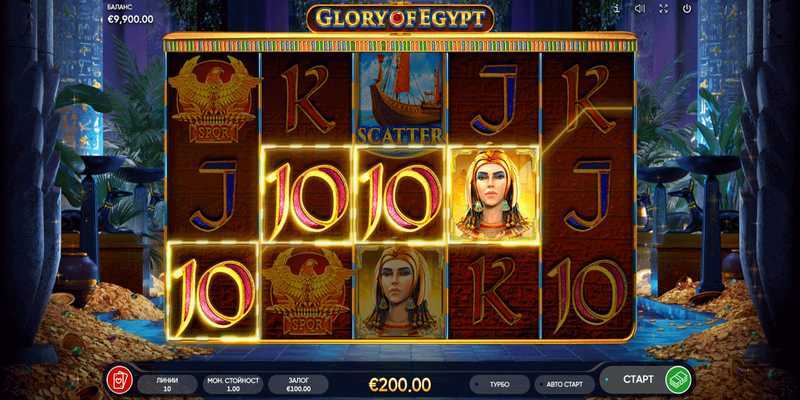Viewport: 800px width, 400px height.
Task: Click the bottom-left glowing 10 symbol
Action: point(213,291)
